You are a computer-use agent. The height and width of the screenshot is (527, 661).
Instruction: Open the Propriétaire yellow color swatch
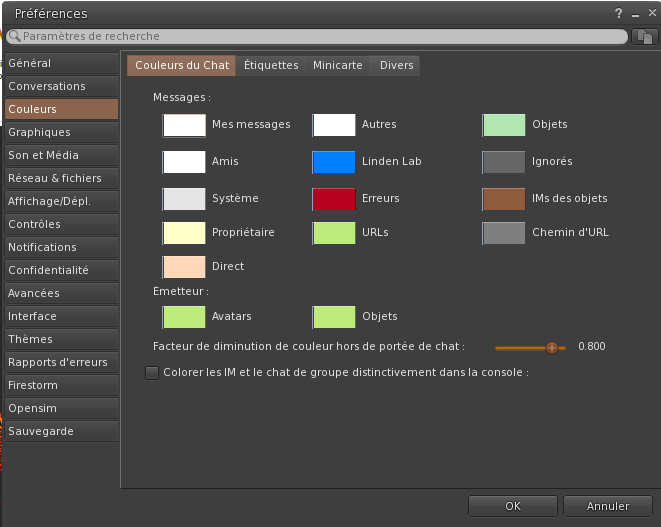point(185,233)
